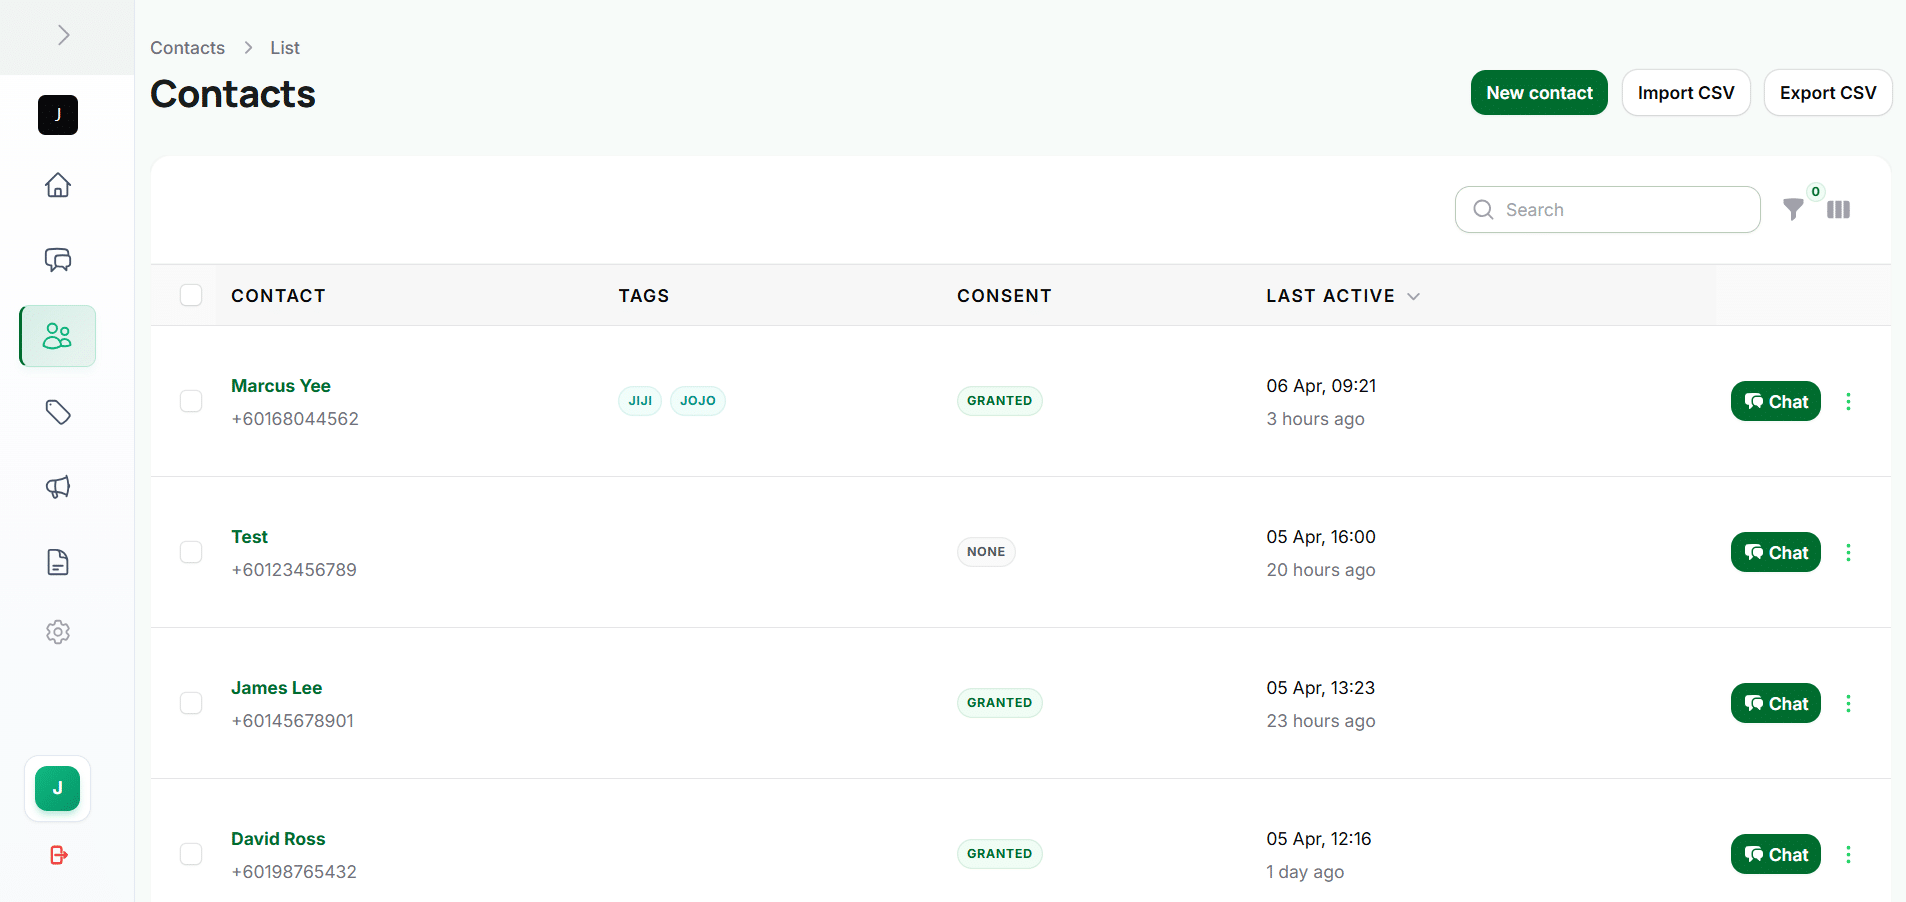Click the NONE consent badge for Test
The height and width of the screenshot is (902, 1906).
[x=986, y=552]
